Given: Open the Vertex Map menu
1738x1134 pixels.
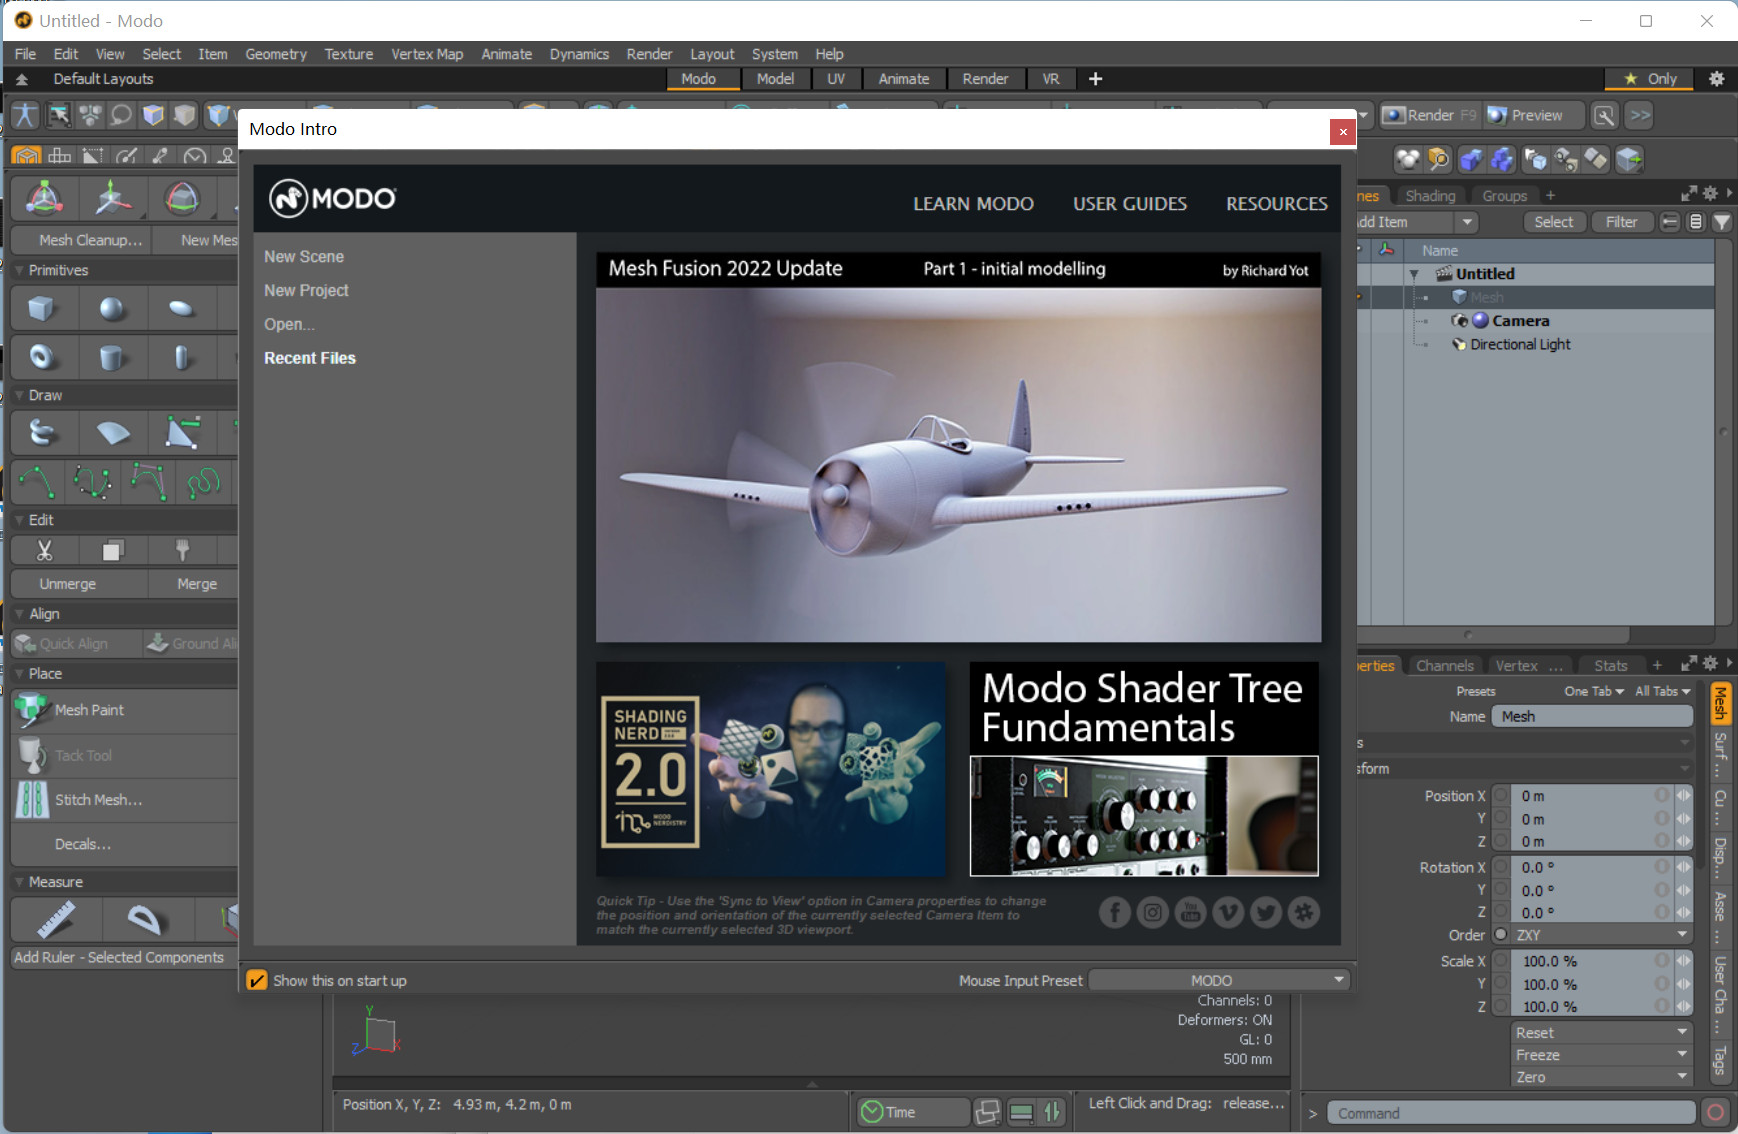Looking at the screenshot, I should [x=427, y=54].
